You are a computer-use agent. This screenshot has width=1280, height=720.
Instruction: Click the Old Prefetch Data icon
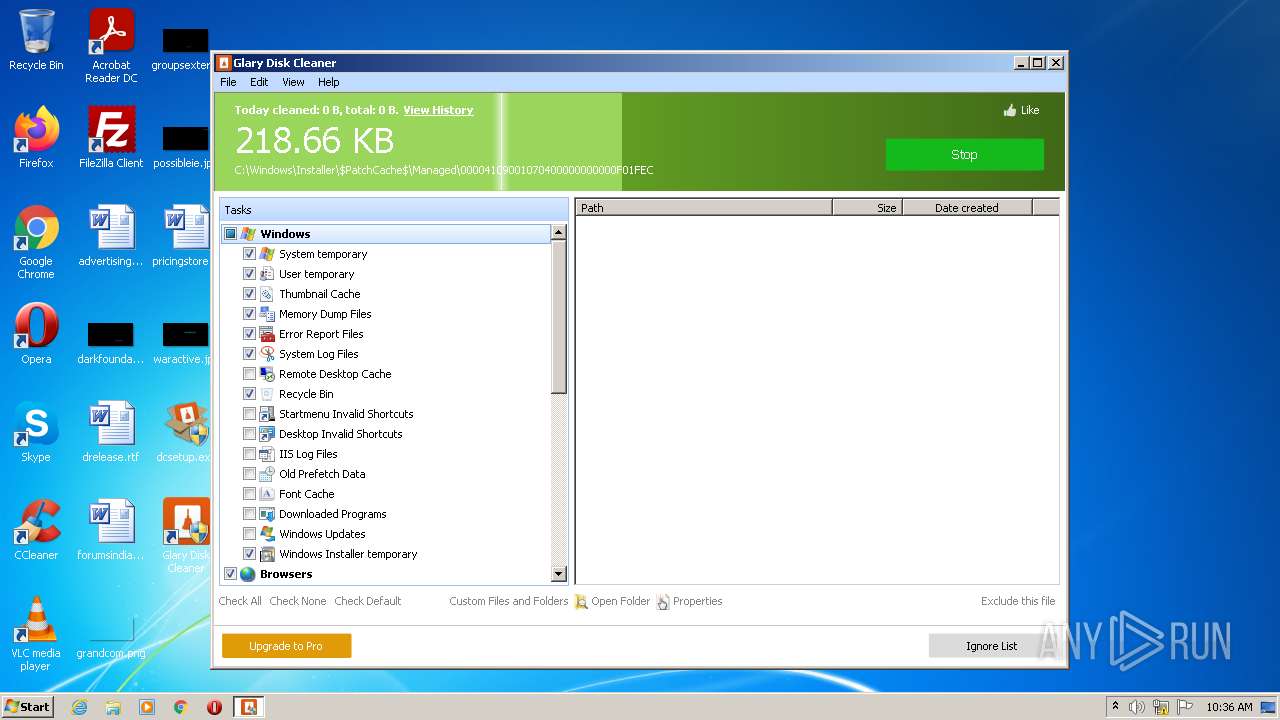(x=267, y=474)
